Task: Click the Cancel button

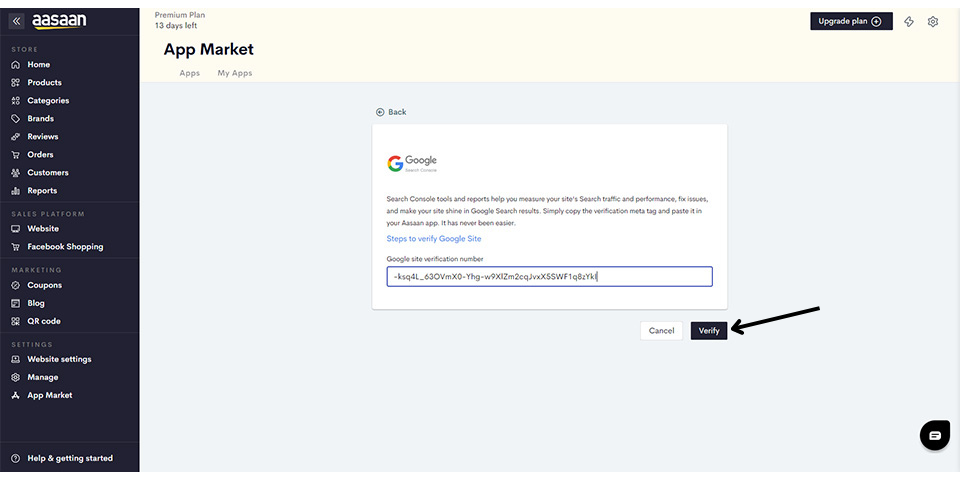Action: pos(661,331)
